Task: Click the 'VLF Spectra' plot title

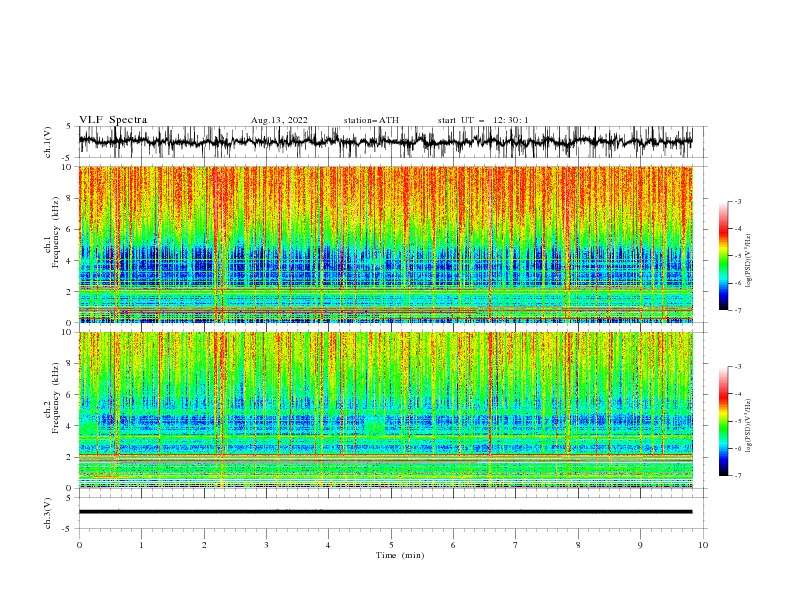Action: click(x=113, y=120)
